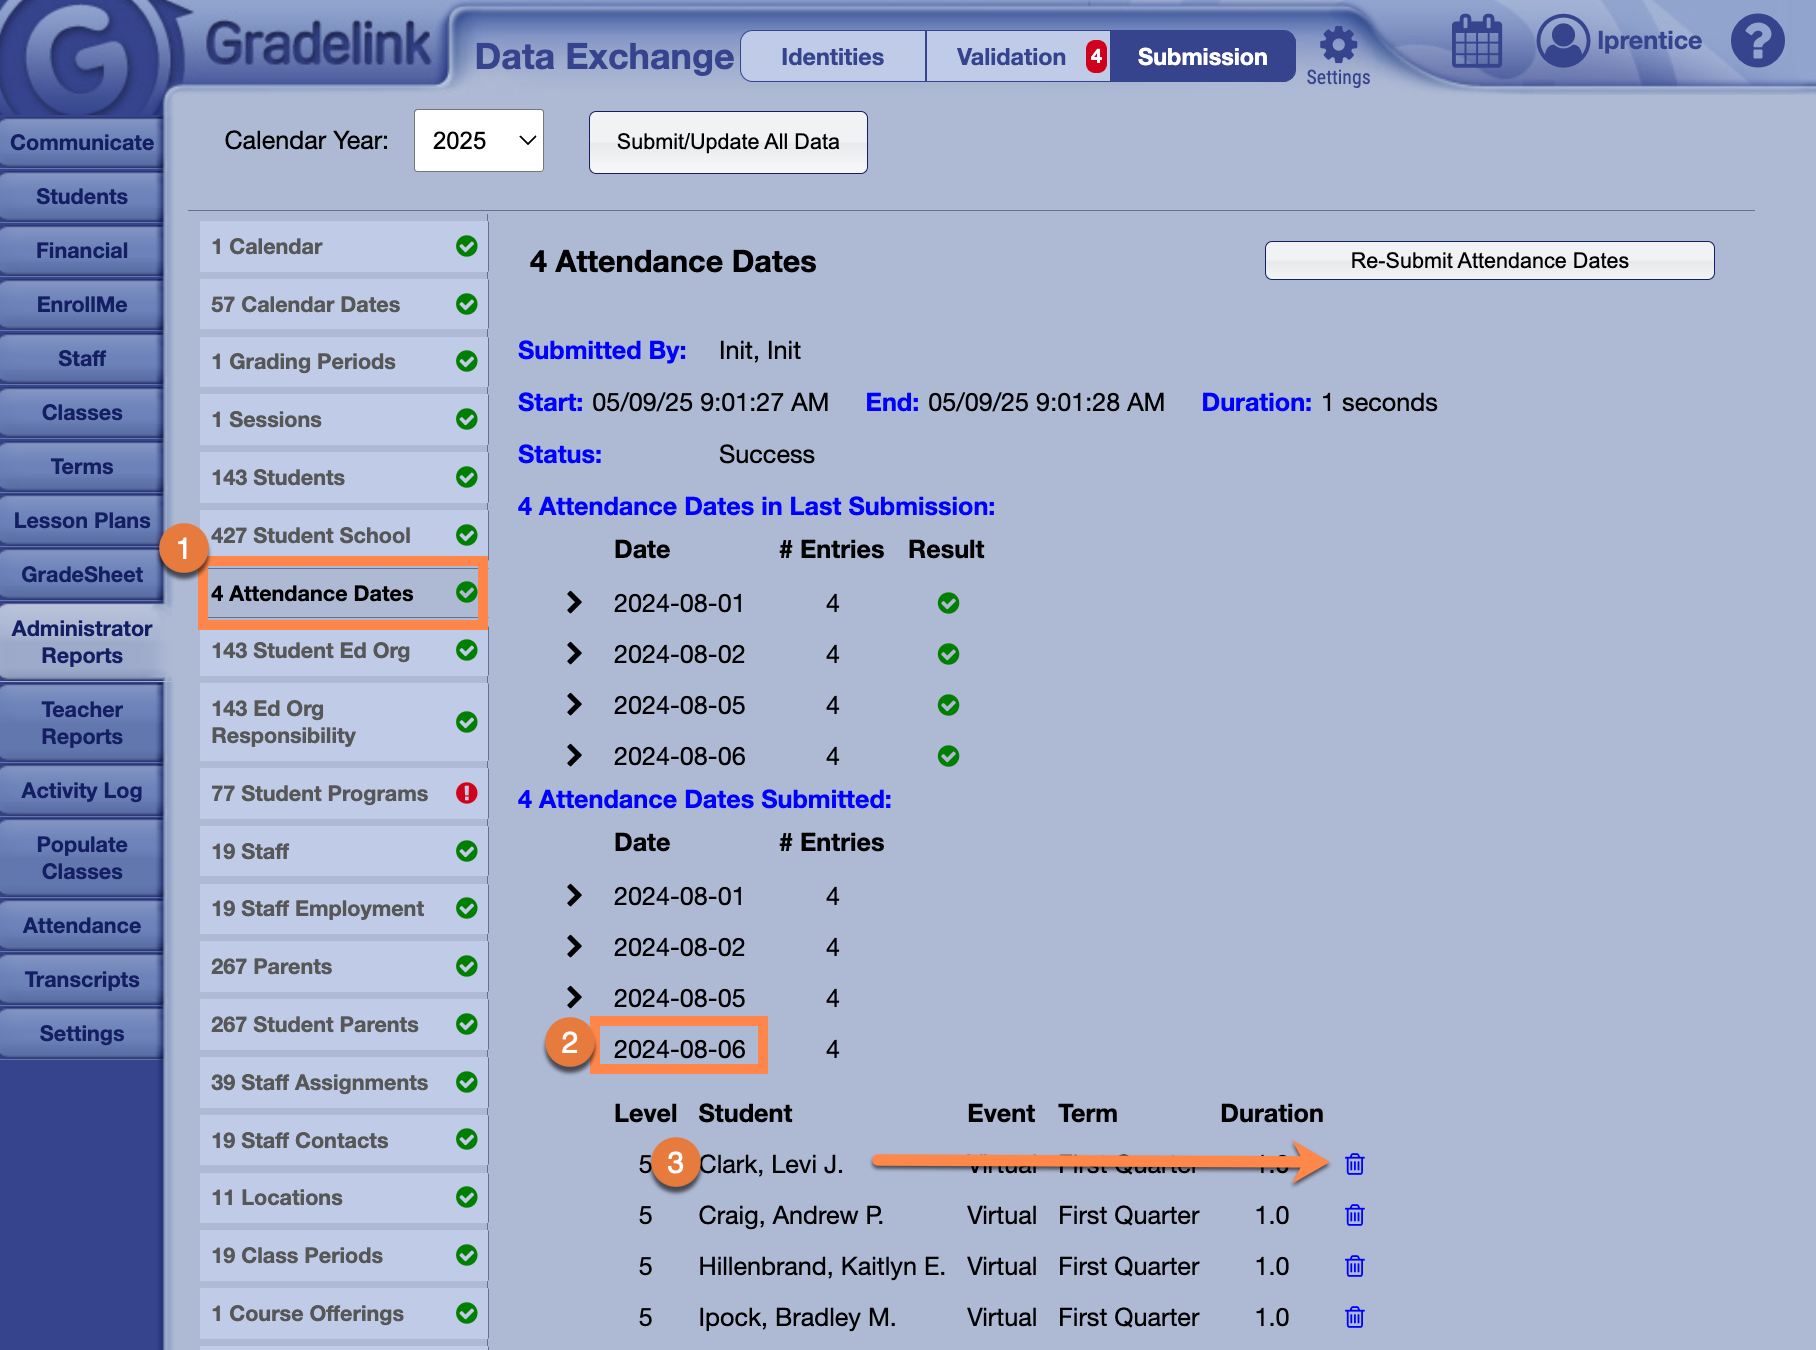Open Teacher Reports in sidebar
Screen dimensions: 1816x1350
tap(82, 723)
